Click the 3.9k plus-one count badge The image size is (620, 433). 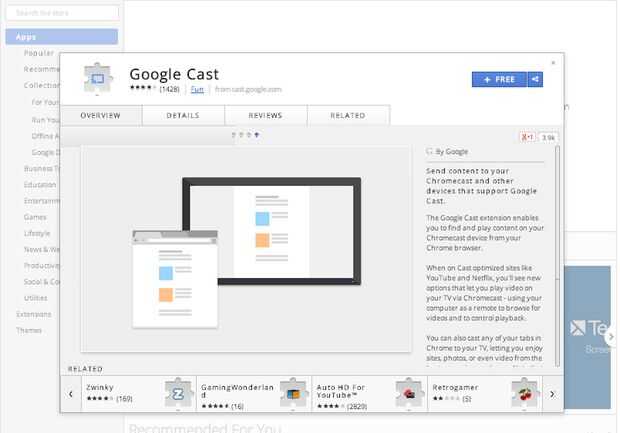[548, 138]
